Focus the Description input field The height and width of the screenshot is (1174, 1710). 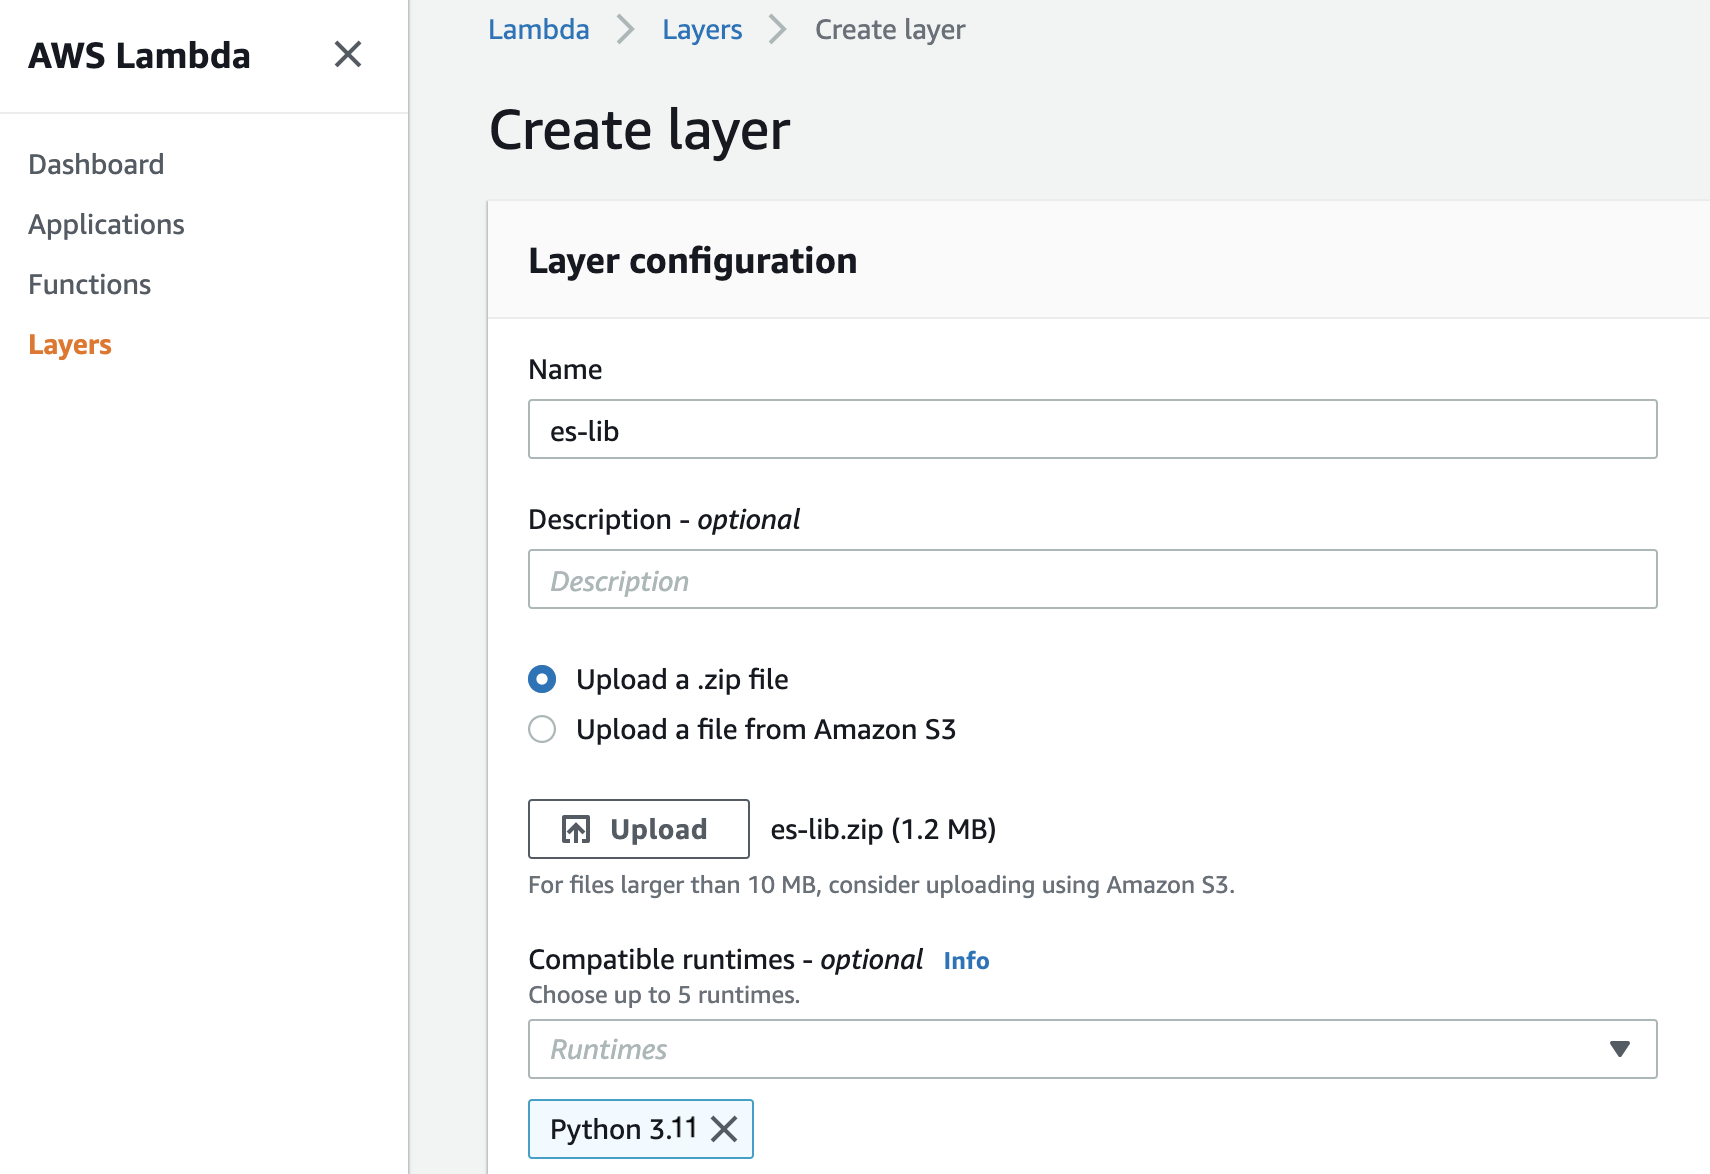click(1093, 579)
